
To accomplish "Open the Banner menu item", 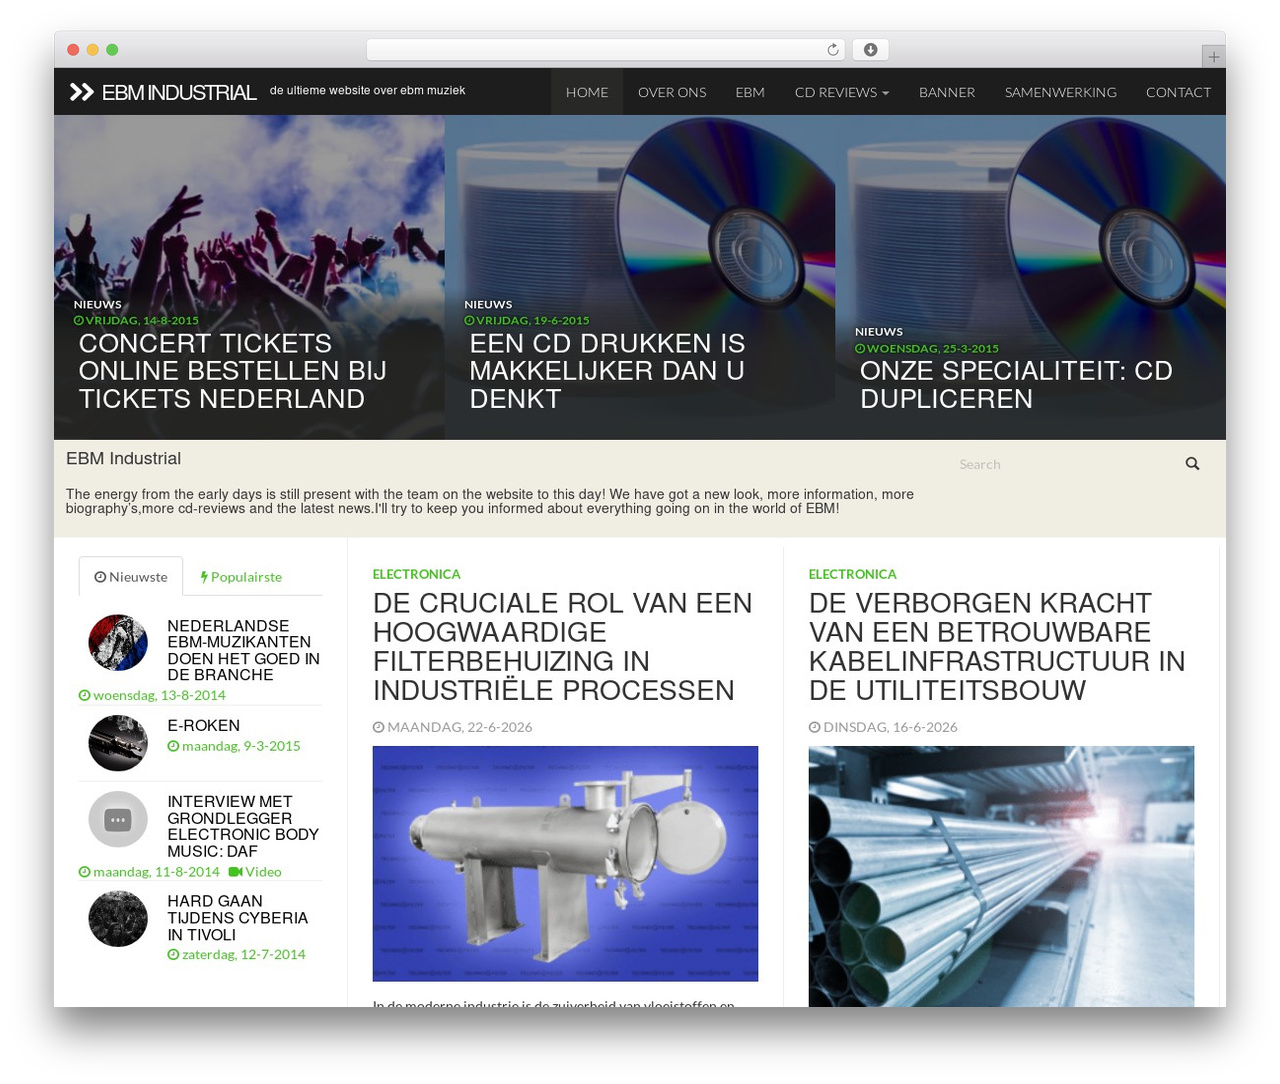I will pos(947,92).
